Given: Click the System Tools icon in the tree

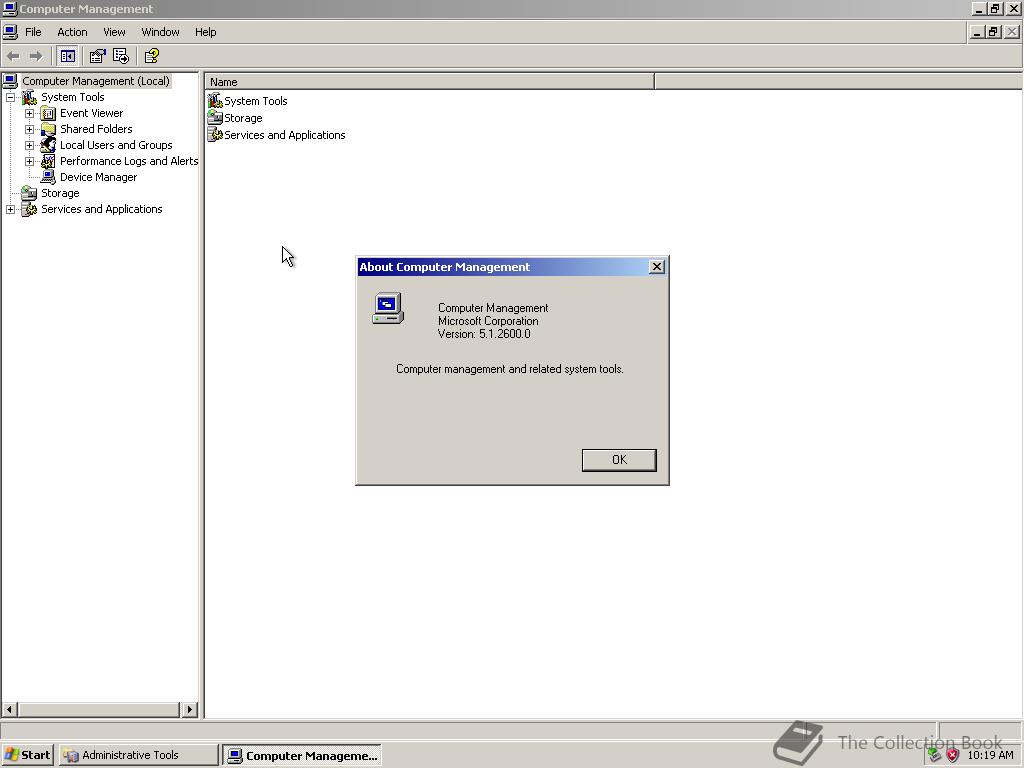Looking at the screenshot, I should pos(29,97).
